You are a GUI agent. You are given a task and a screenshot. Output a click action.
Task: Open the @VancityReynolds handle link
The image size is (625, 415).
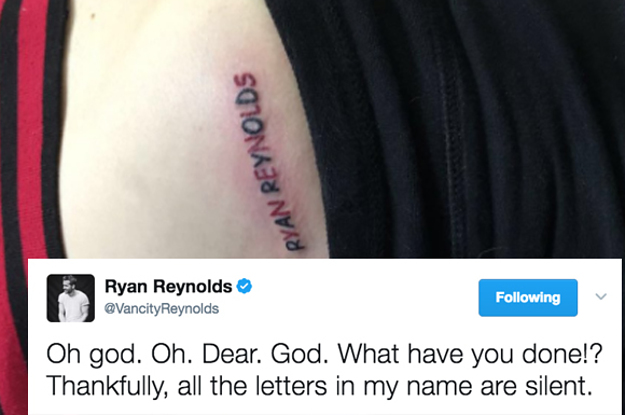coord(161,309)
